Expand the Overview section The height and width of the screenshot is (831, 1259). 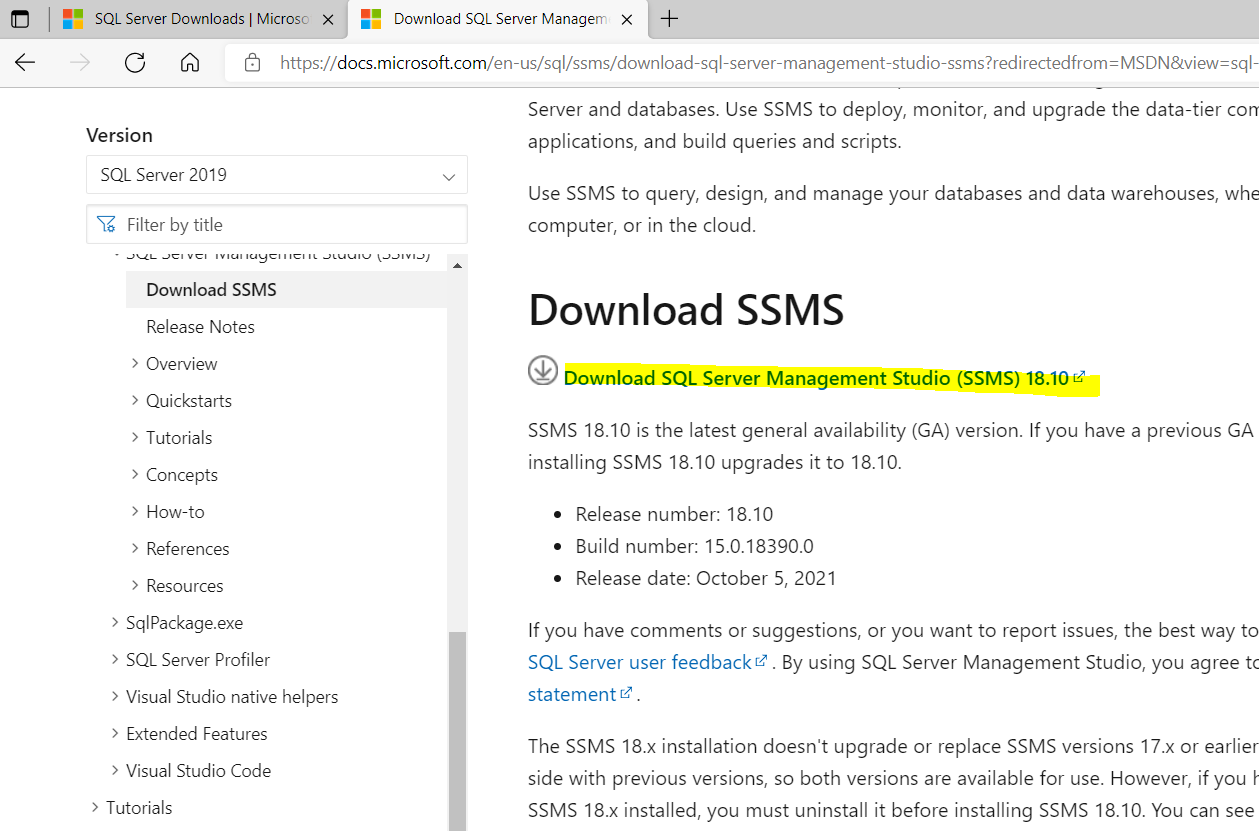[x=135, y=364]
